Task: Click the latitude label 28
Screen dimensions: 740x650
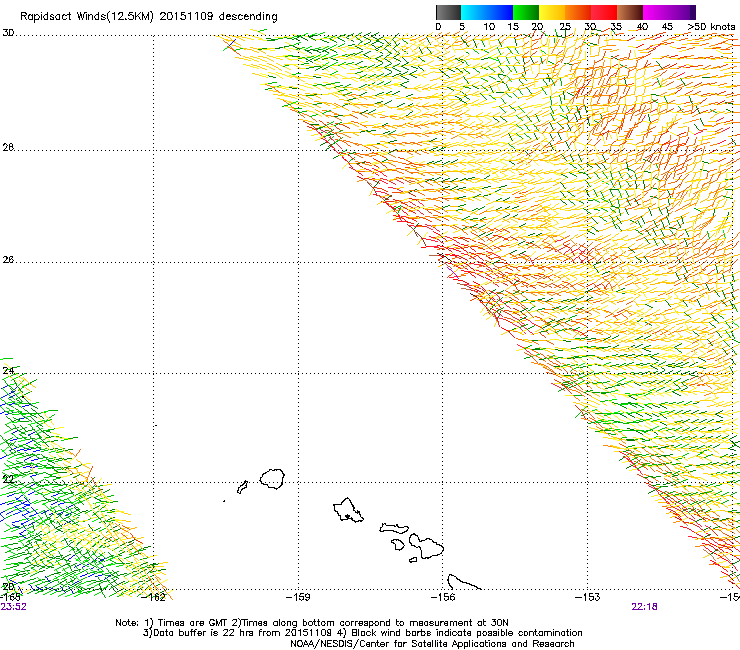Action: 8,147
